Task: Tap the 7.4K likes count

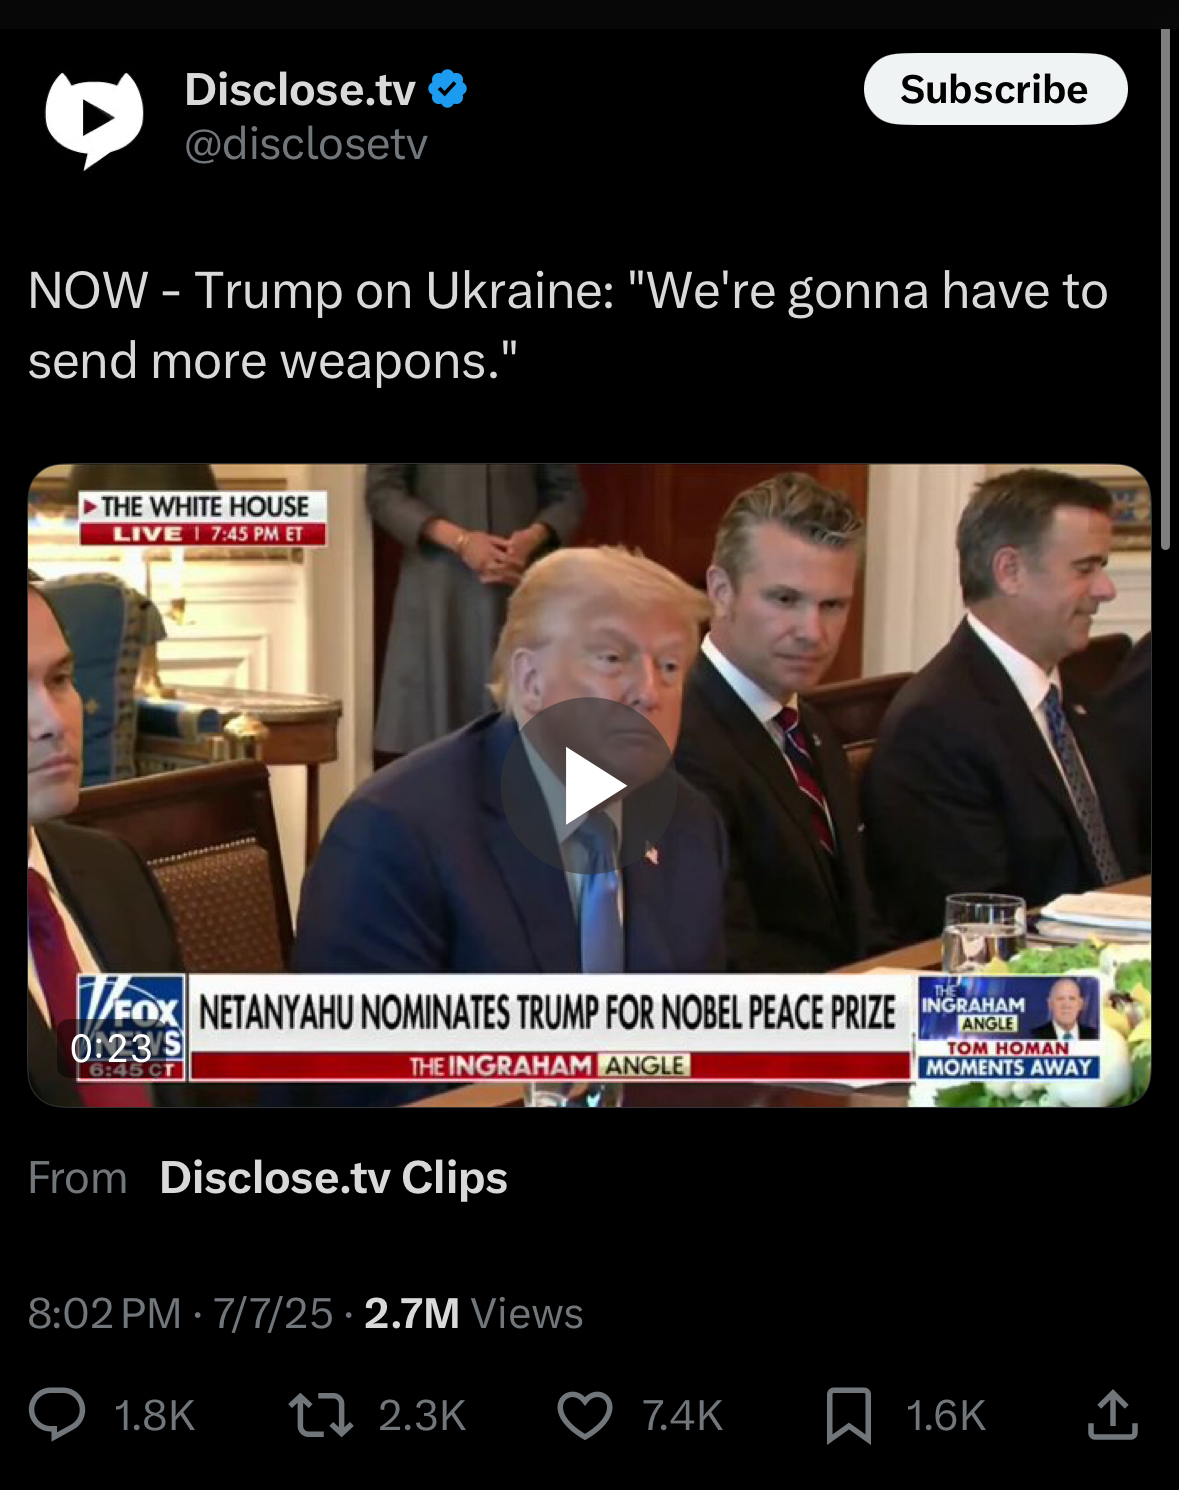Action: pos(682,1416)
